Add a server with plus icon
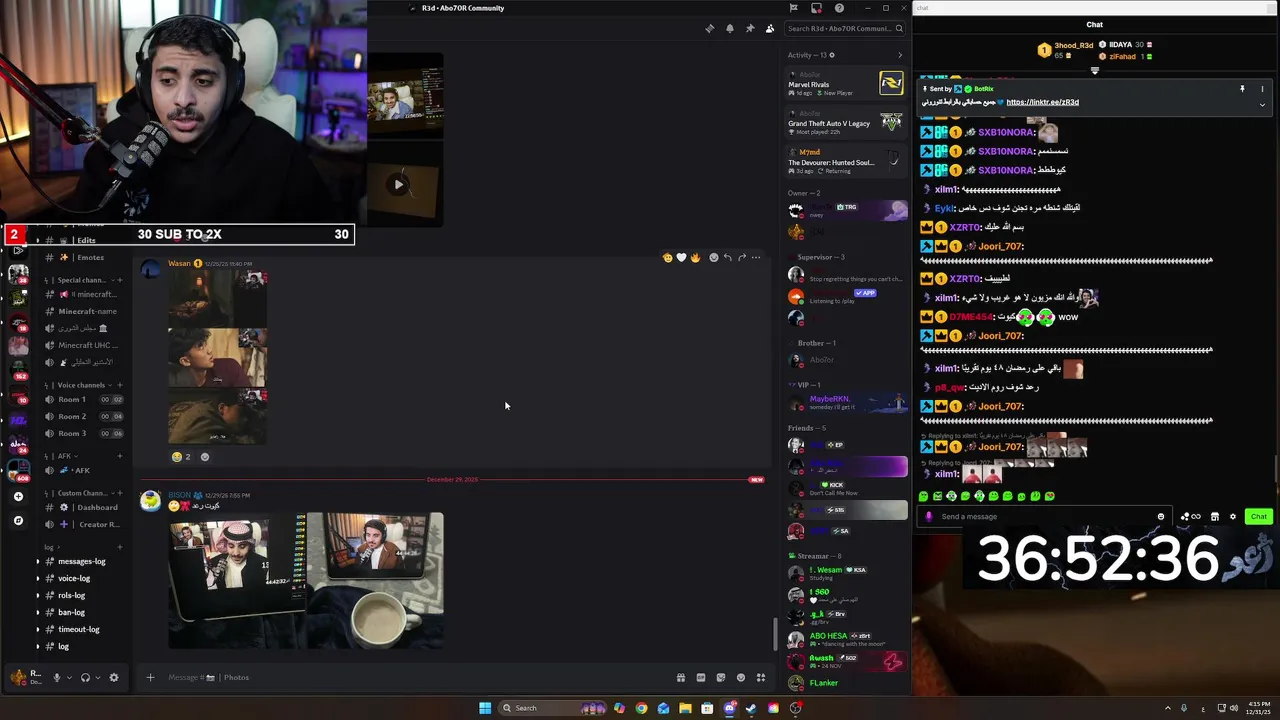Screen dimensions: 1280x720 (18, 496)
